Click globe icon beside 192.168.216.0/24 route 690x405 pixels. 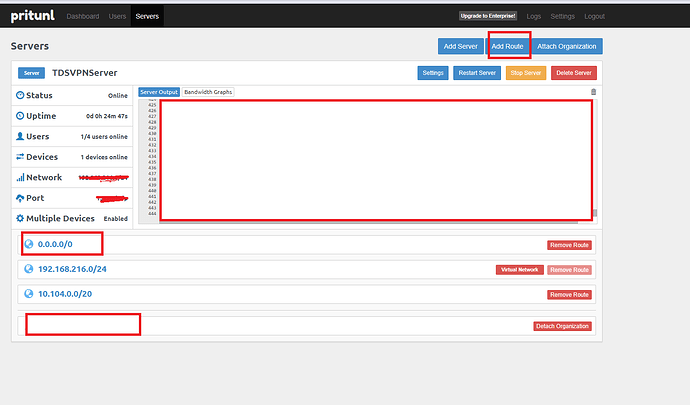(x=29, y=269)
